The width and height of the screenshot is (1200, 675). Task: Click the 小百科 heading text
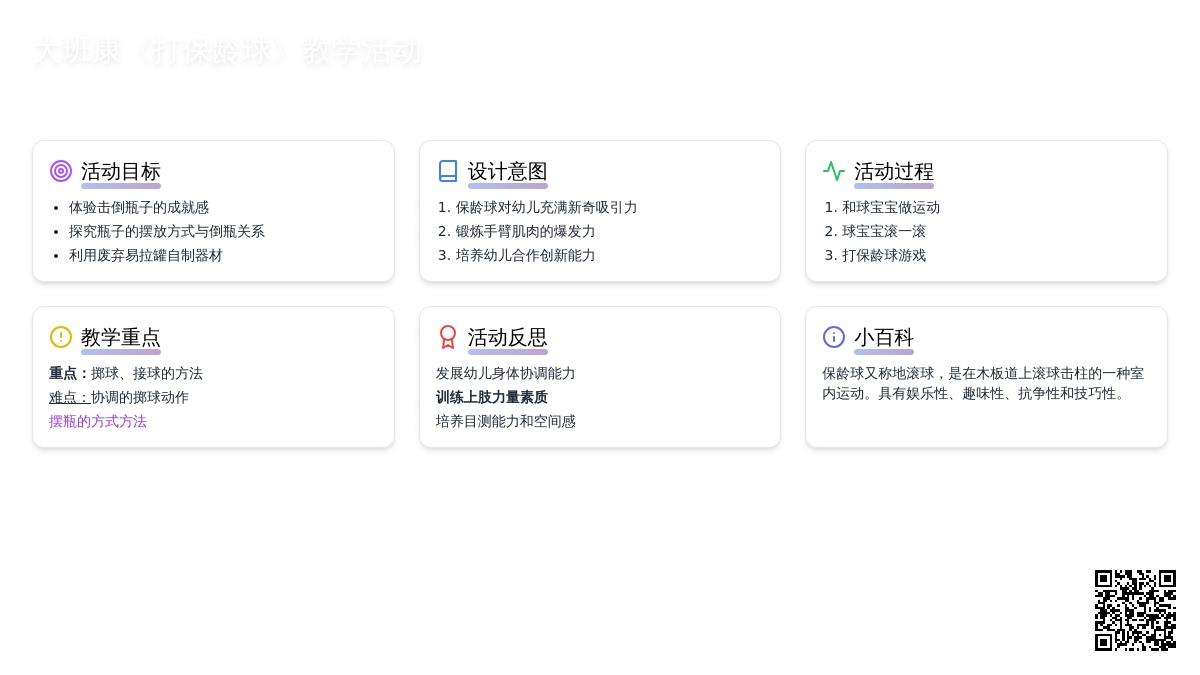[x=883, y=338]
